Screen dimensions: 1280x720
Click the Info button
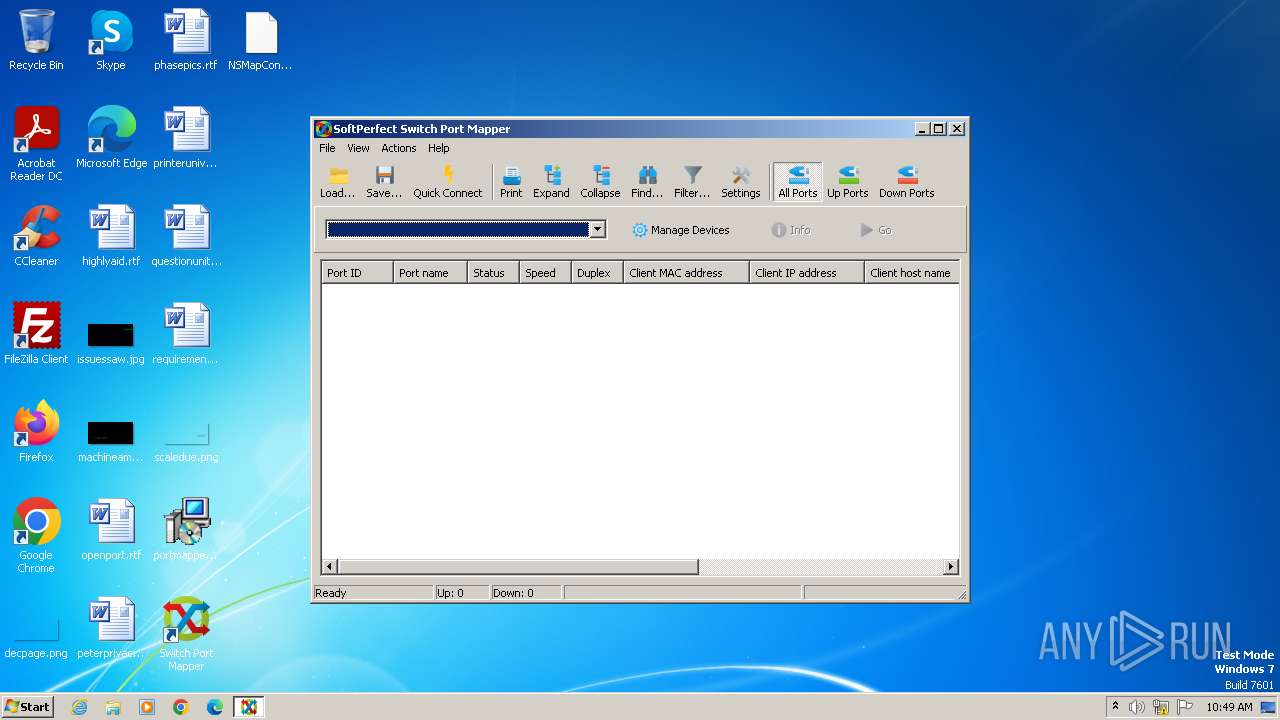[x=791, y=230]
